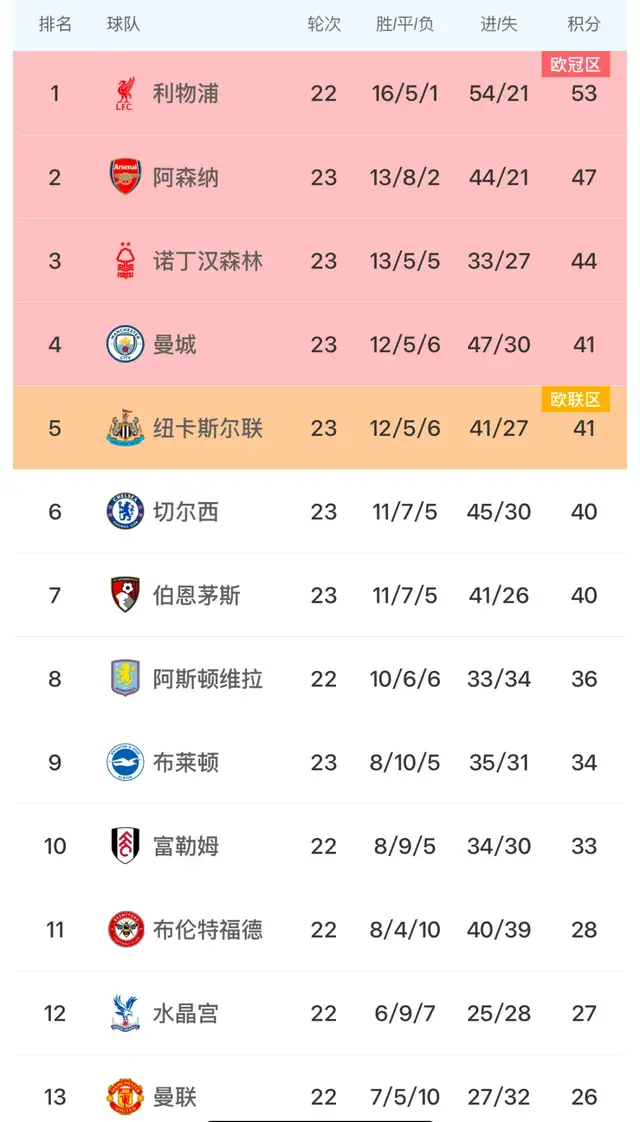Tap the Aston Villa crest

[x=125, y=679]
